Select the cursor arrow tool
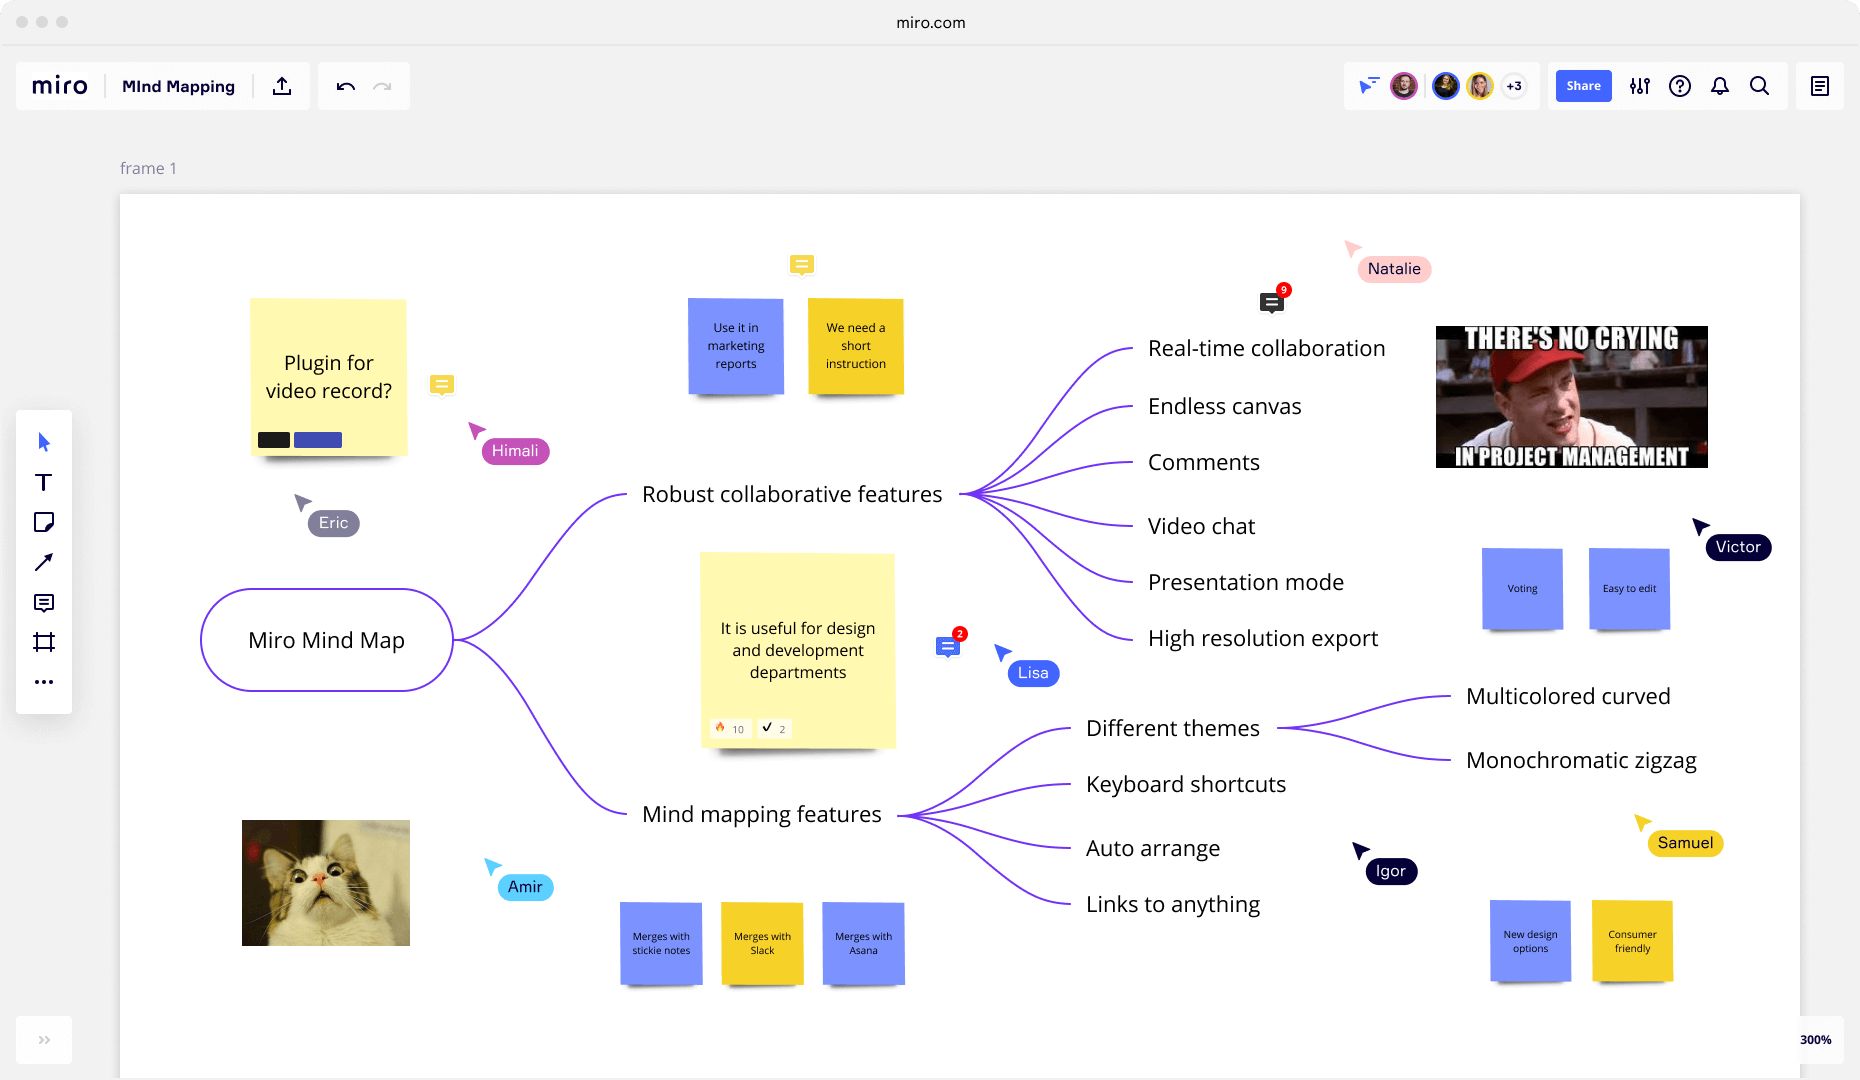This screenshot has height=1080, width=1860. 44,442
